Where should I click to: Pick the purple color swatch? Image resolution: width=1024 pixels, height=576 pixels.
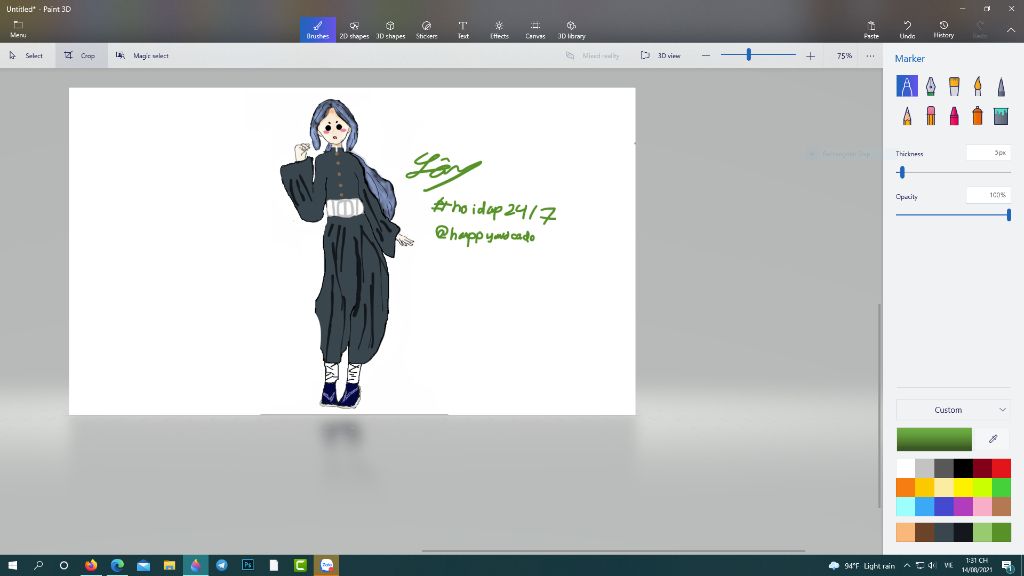coord(963,506)
